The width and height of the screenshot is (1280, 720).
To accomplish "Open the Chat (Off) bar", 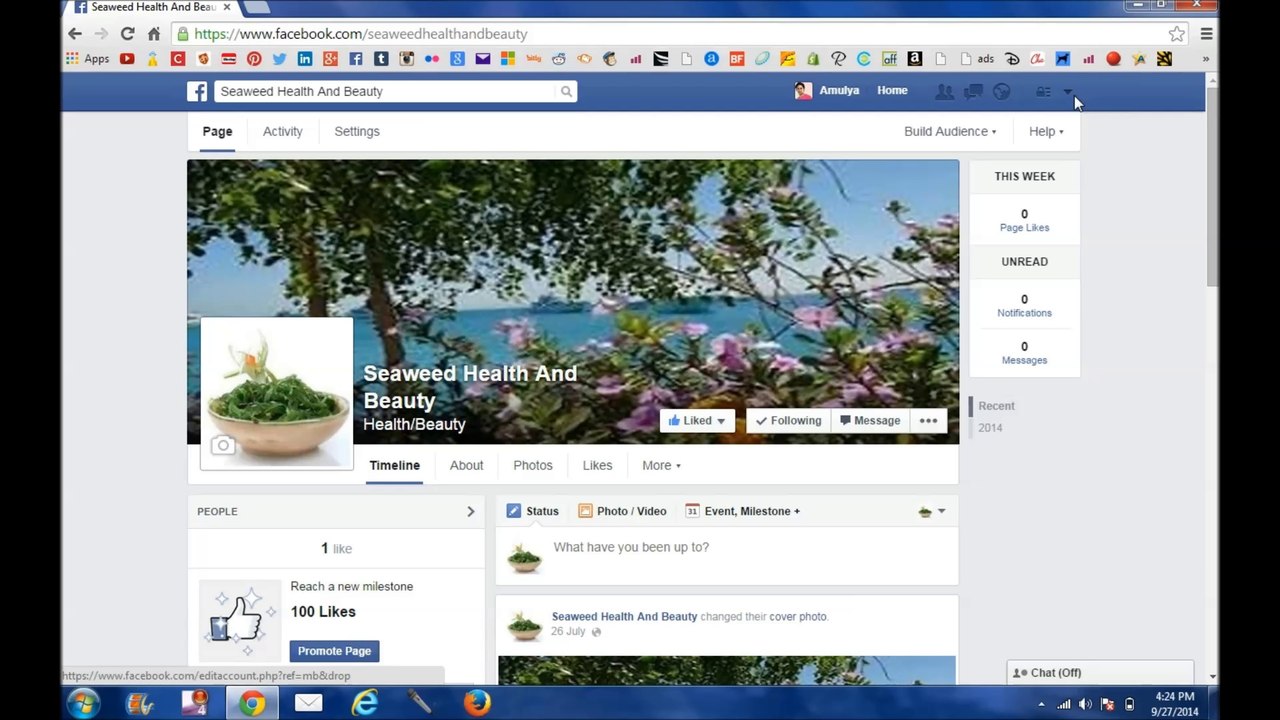I will pos(1100,673).
